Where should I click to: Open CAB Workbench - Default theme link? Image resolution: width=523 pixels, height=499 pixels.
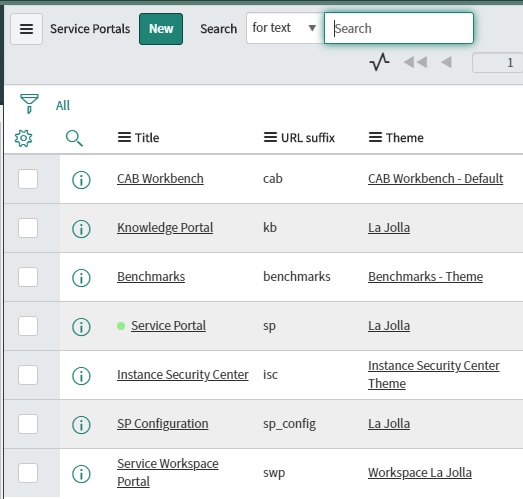[436, 179]
